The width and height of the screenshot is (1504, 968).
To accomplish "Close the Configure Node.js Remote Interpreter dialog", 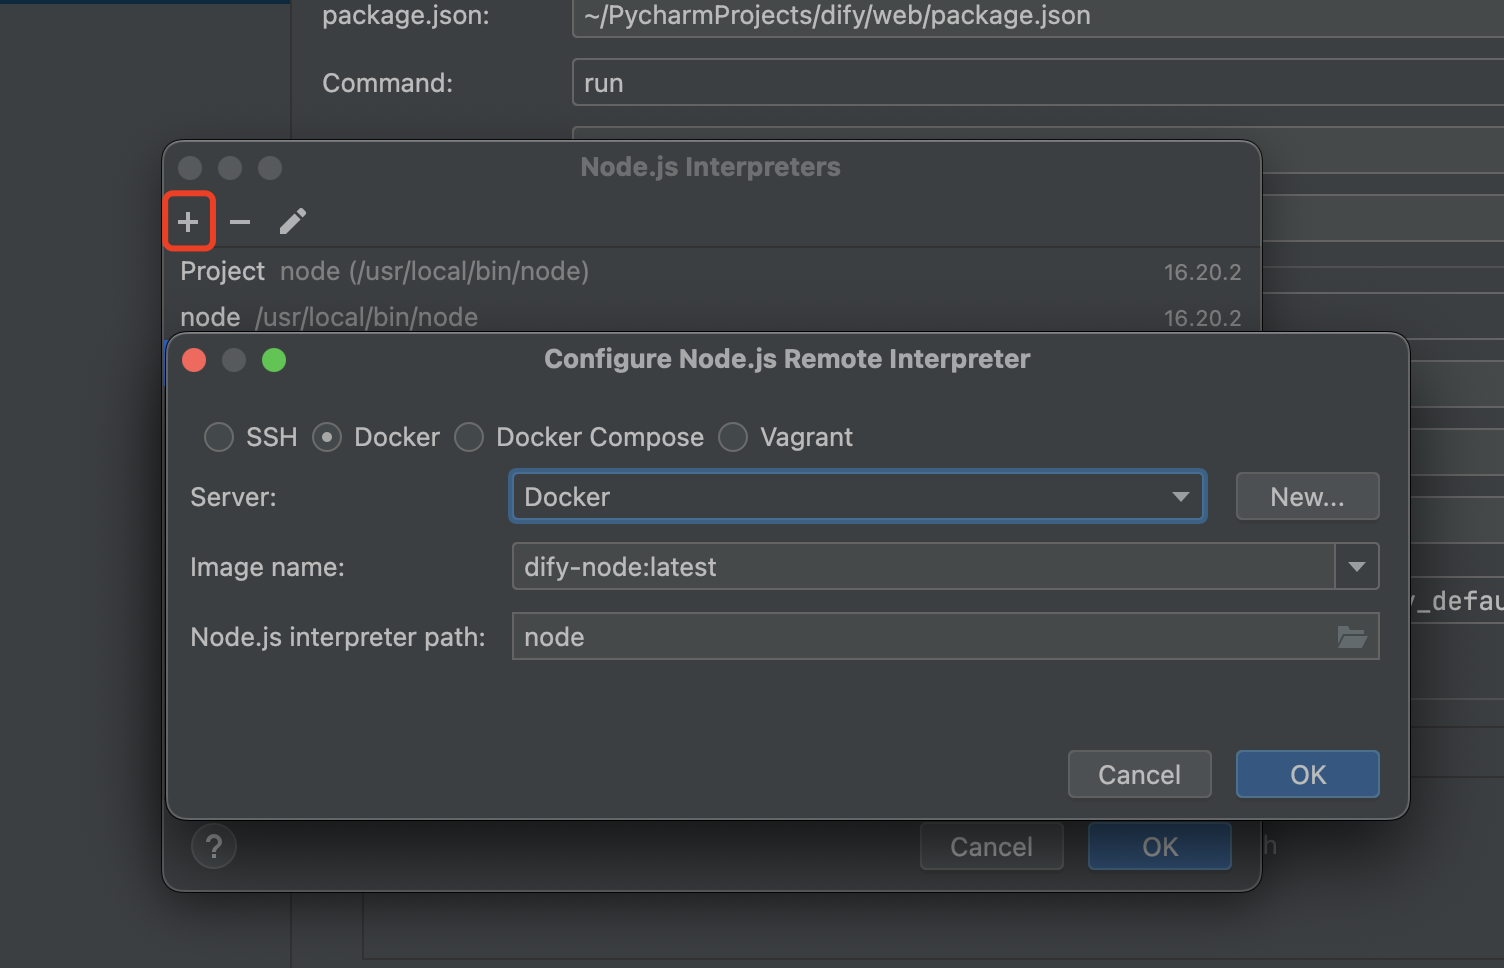I will (194, 360).
